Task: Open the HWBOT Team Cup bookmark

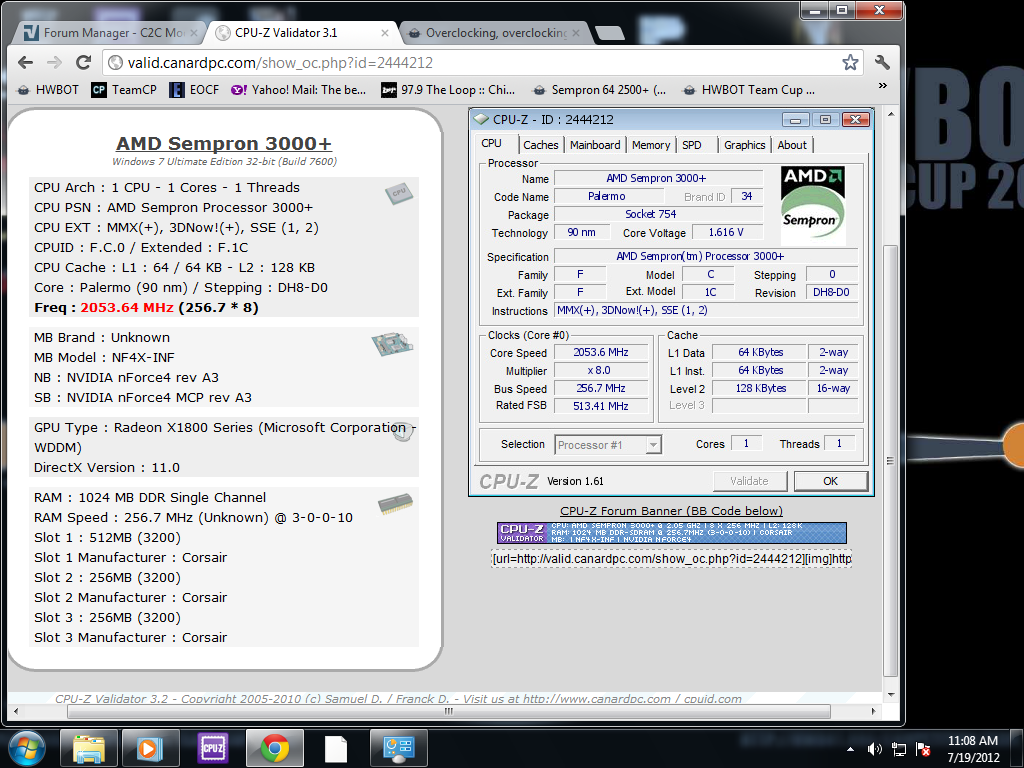Action: click(748, 90)
